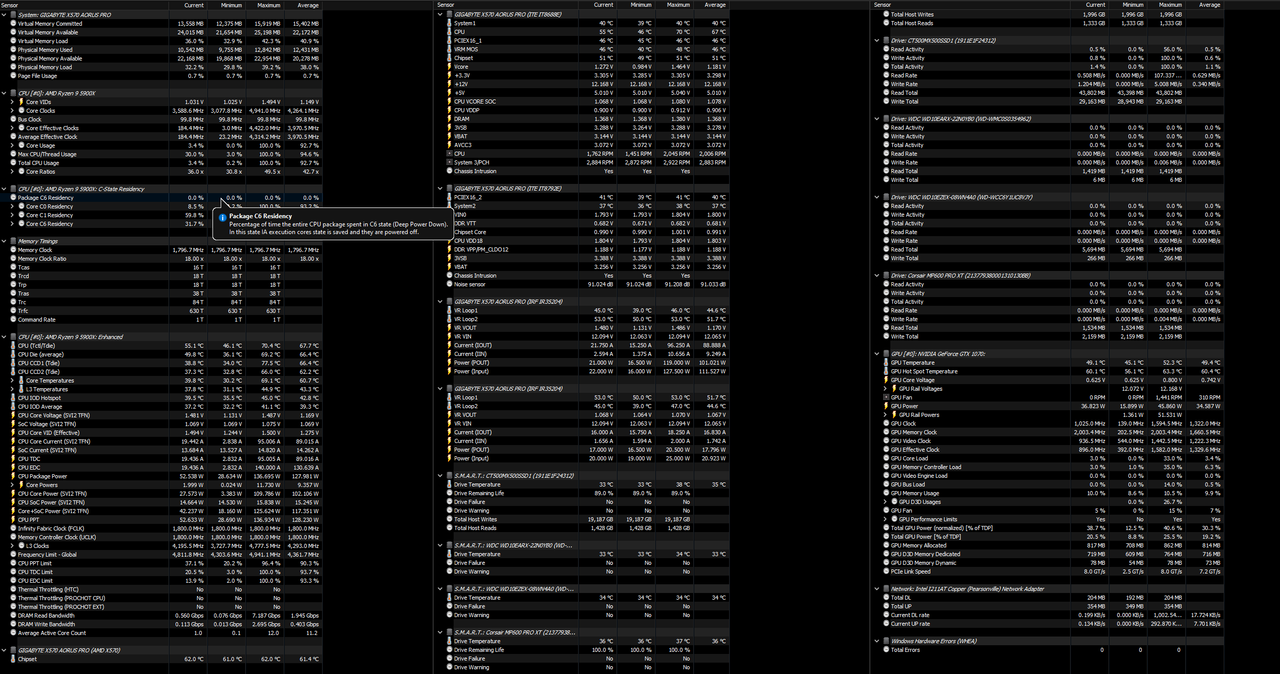The height and width of the screenshot is (674, 1280).
Task: Click the VRM MOS temperature icon
Action: (449, 49)
